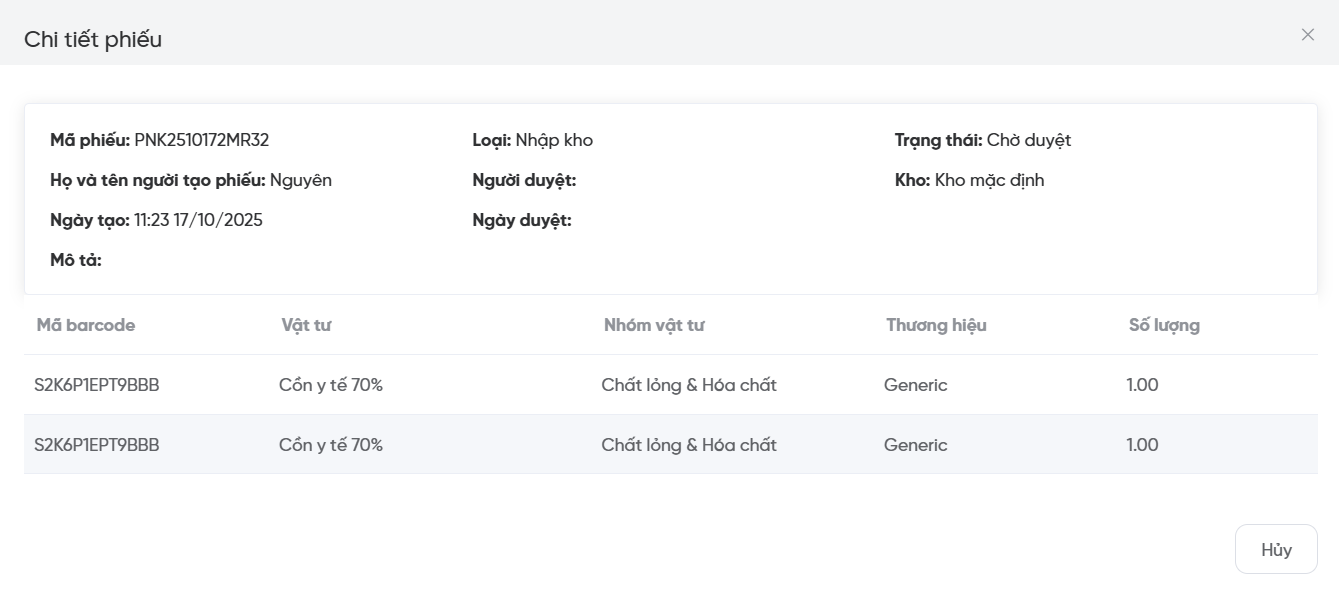Select barcode S2K6P1EPT9BBB in the first row

tap(97, 385)
